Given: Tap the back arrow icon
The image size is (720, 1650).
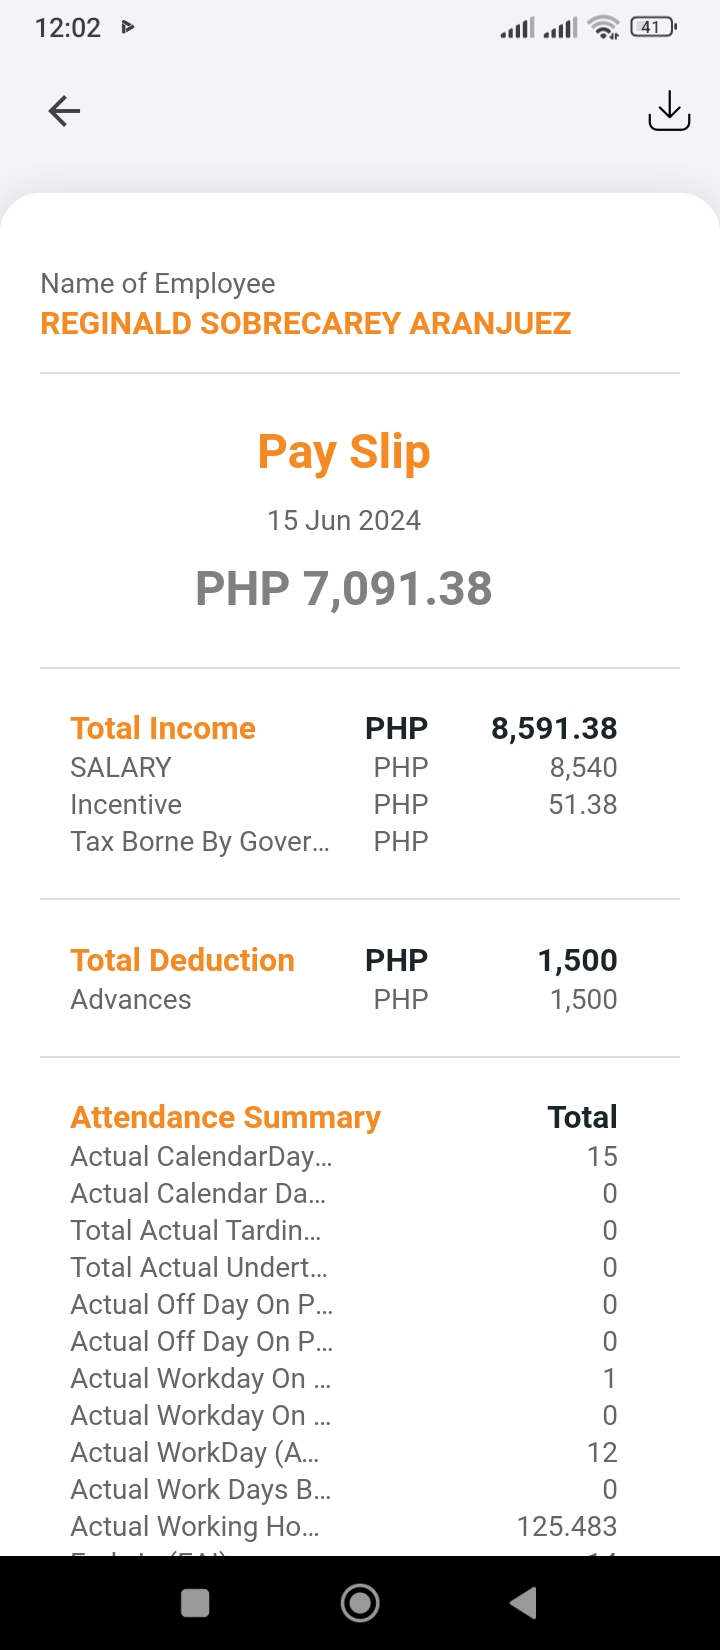Looking at the screenshot, I should pos(64,111).
